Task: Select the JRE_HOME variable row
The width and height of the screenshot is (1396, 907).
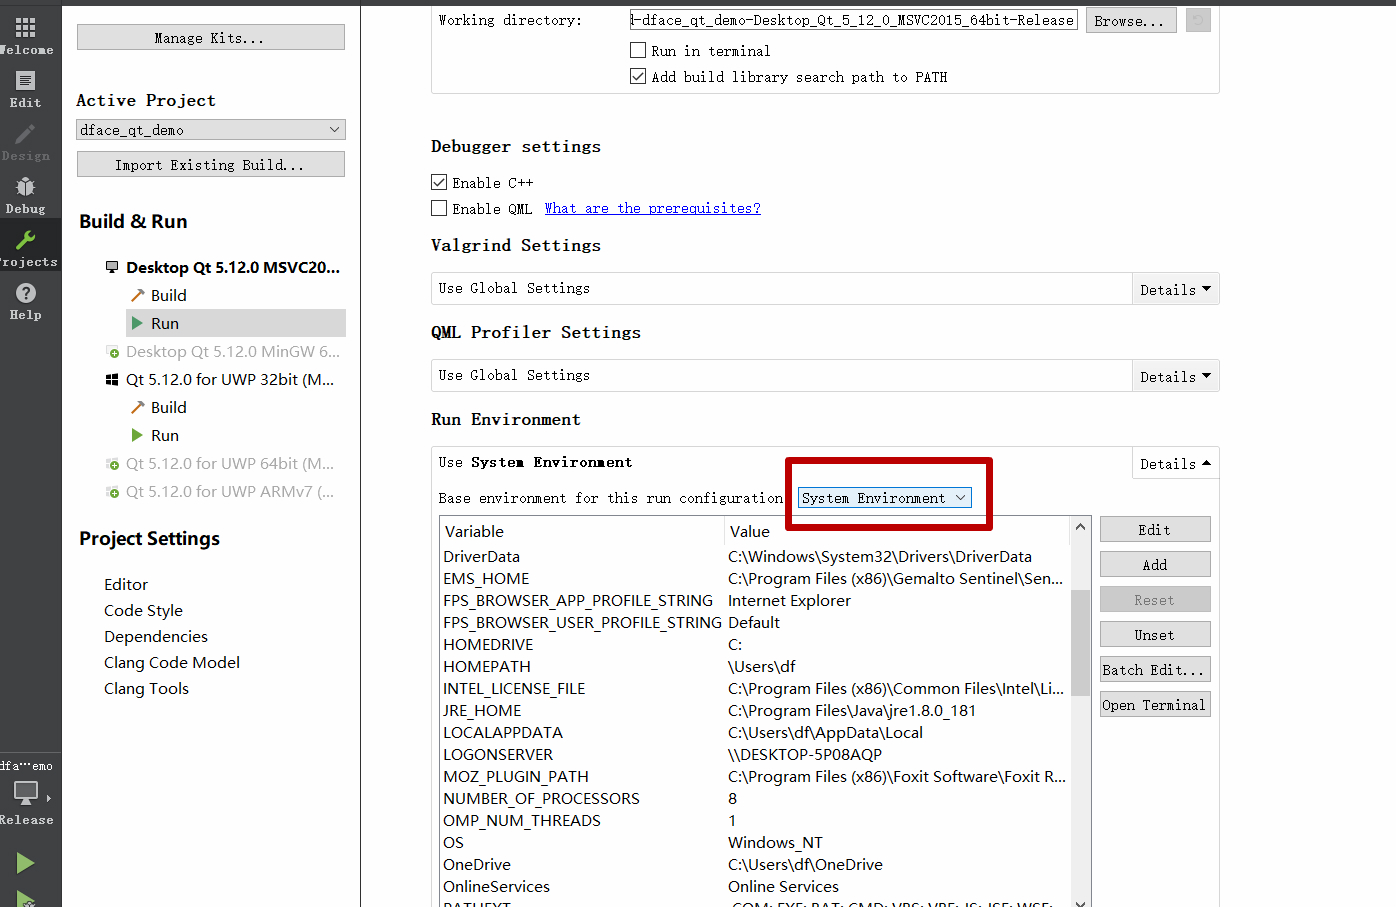Action: click(483, 711)
